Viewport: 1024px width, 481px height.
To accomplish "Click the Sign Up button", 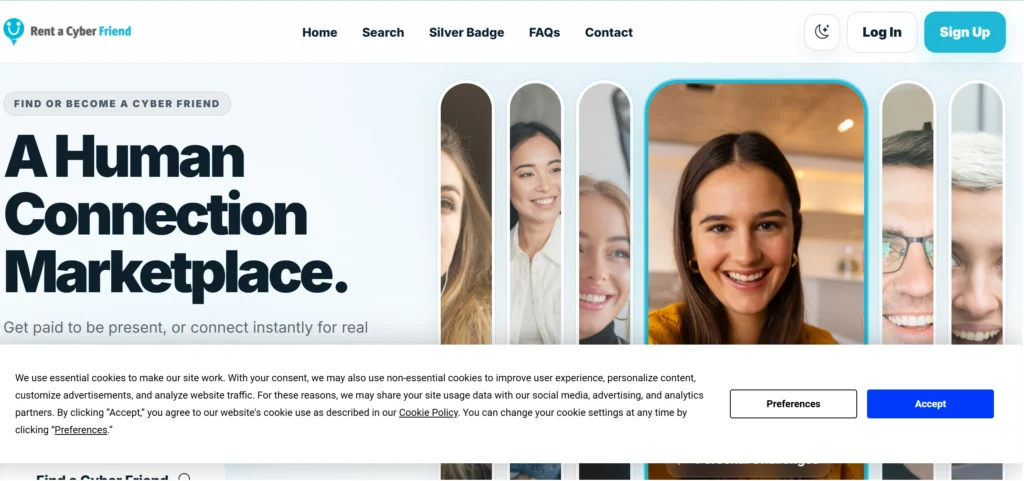I will point(965,32).
